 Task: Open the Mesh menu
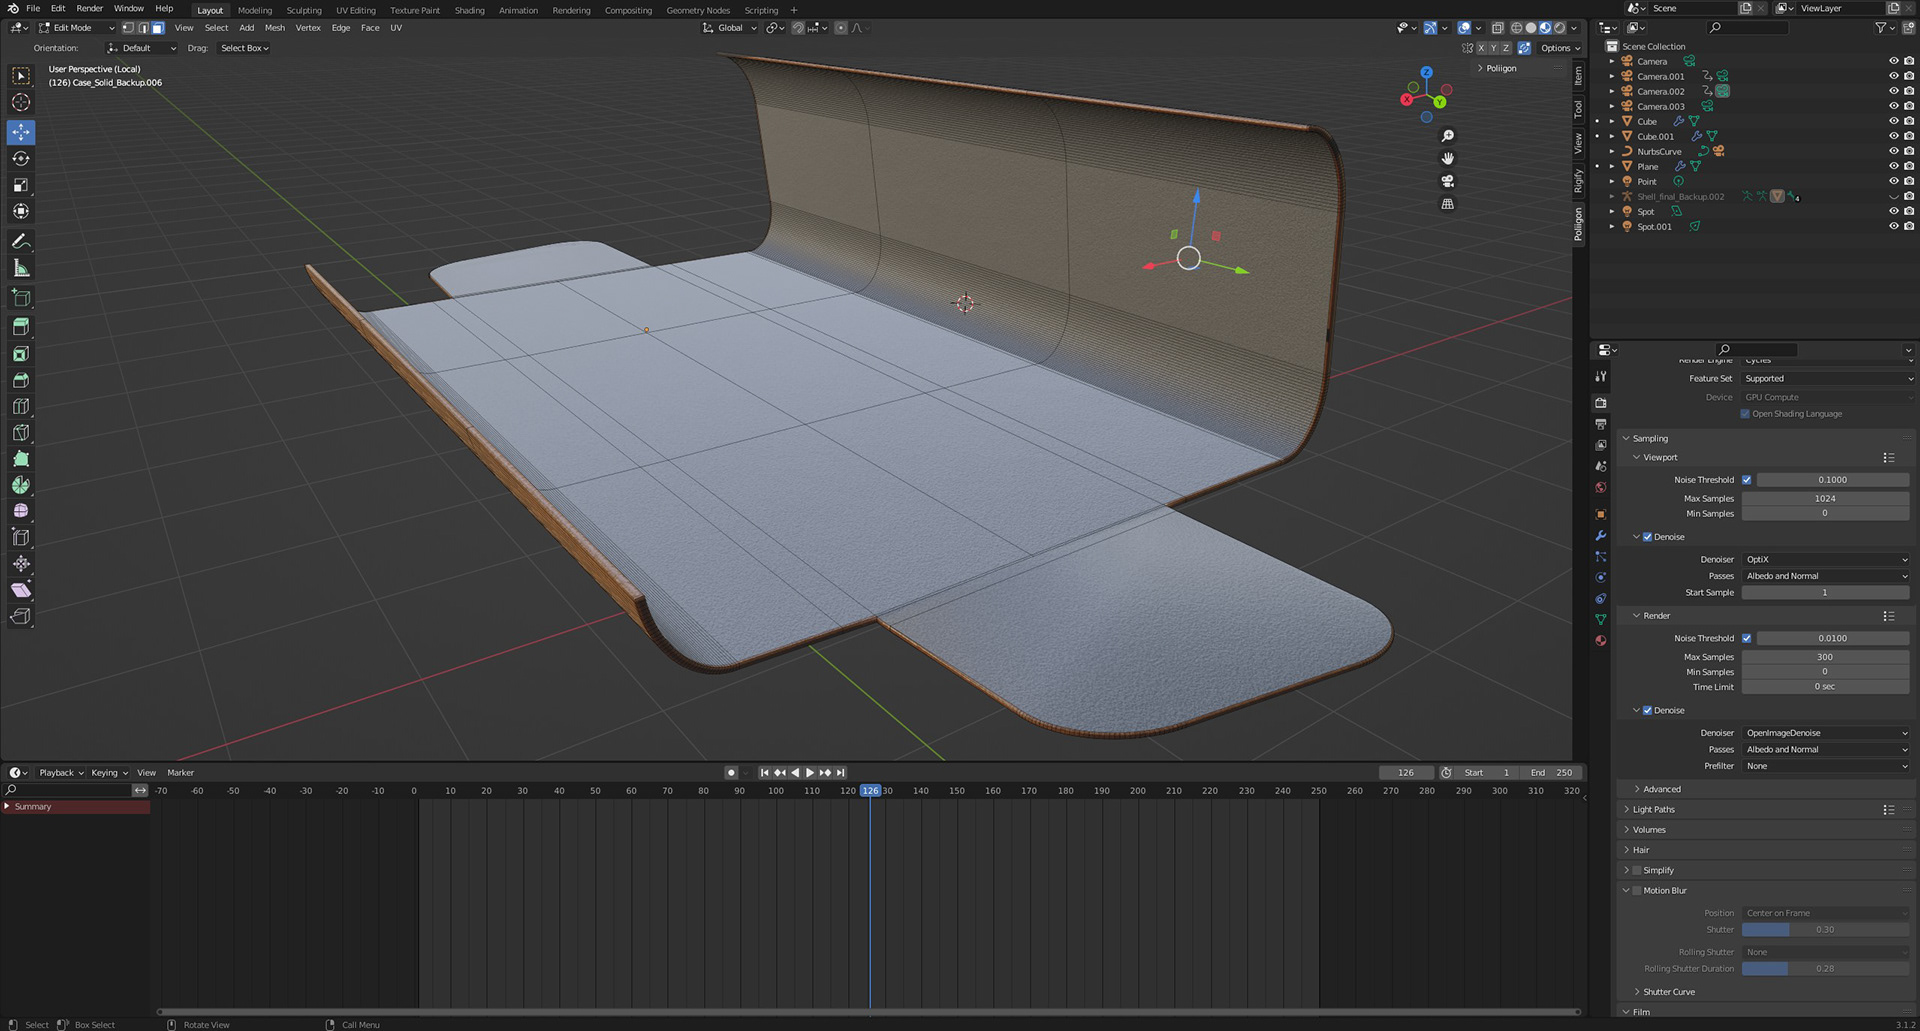[274, 28]
